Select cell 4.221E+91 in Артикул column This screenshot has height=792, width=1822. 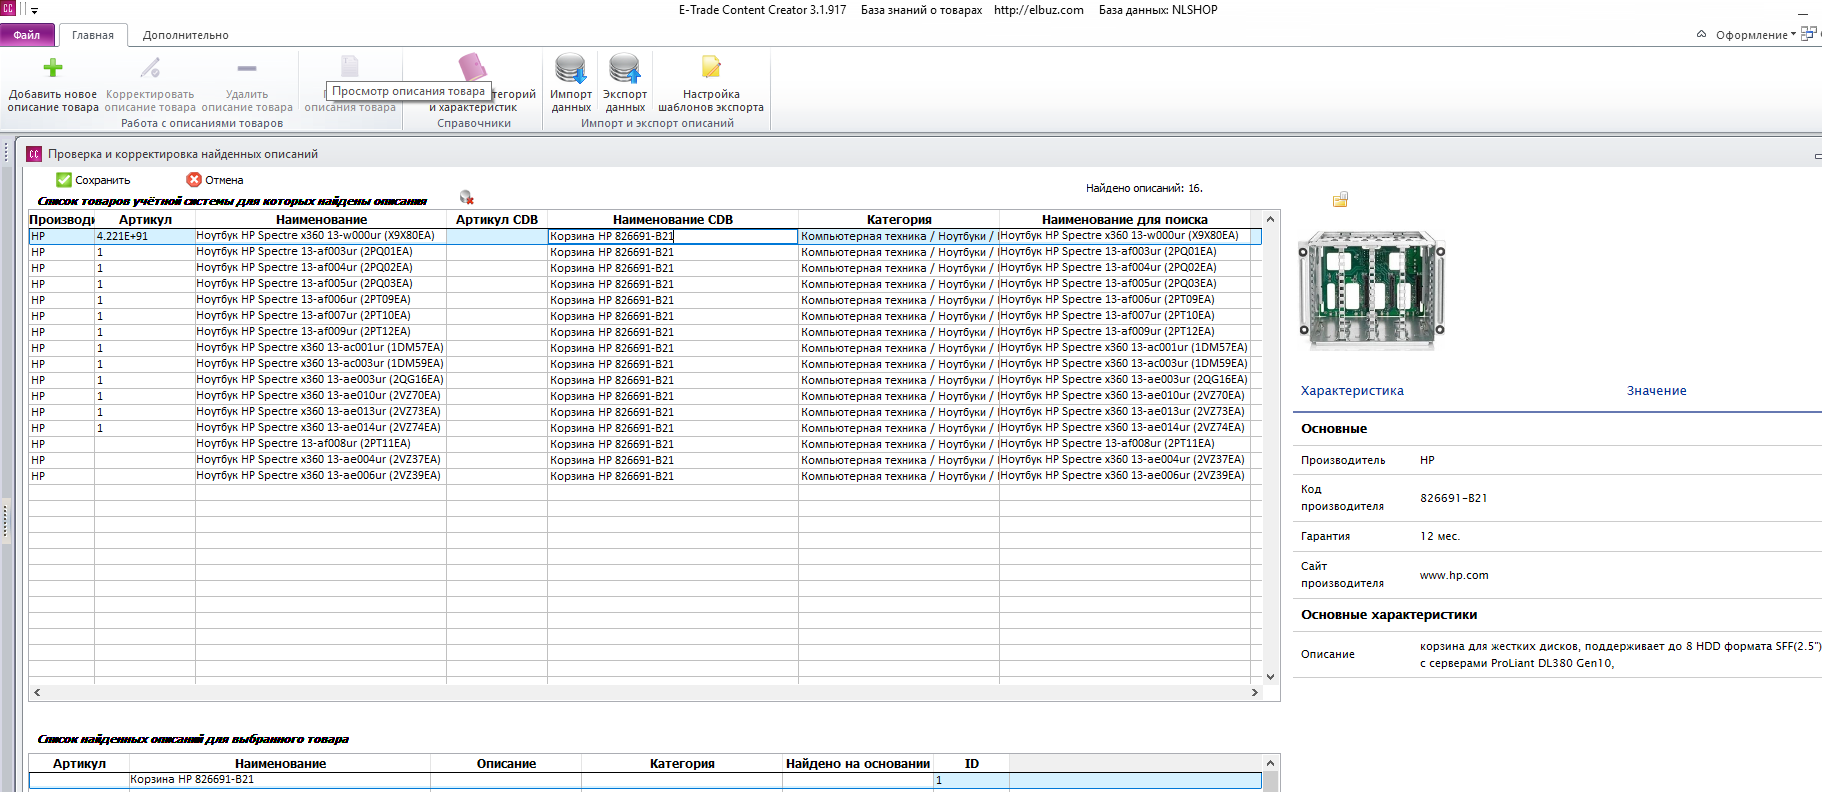point(145,236)
